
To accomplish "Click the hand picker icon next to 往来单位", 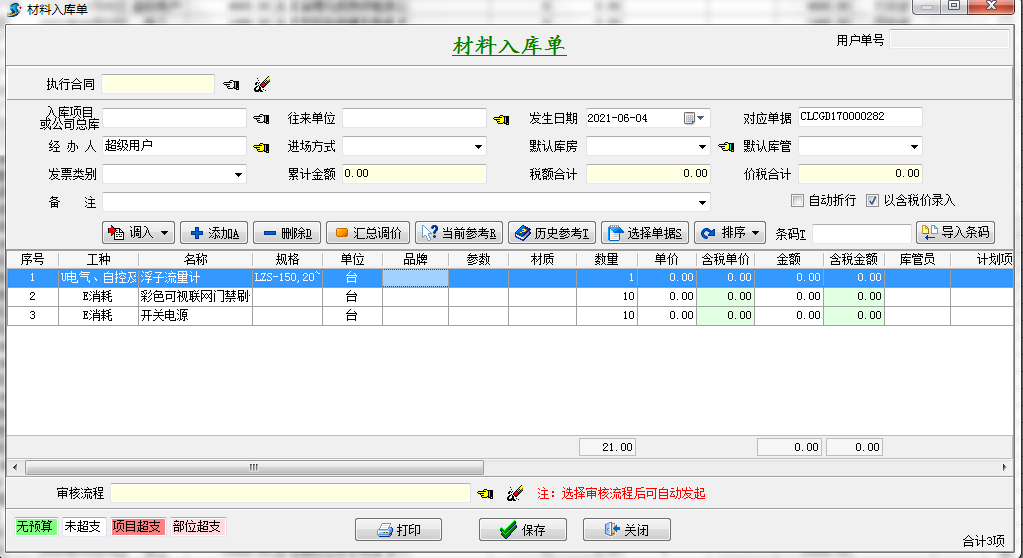I will click(x=501, y=119).
